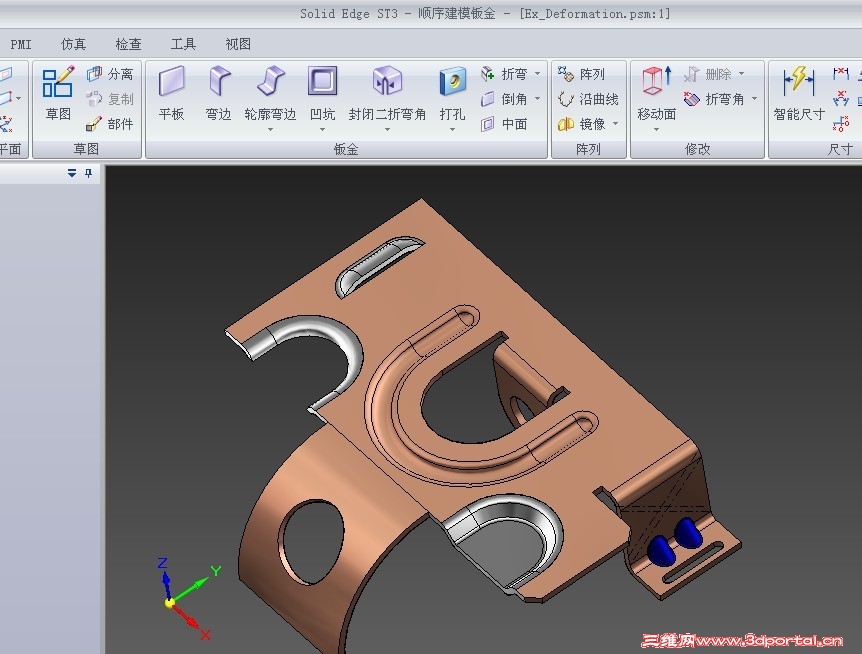Click the 删除 delete command
This screenshot has height=654, width=862.
(708, 74)
